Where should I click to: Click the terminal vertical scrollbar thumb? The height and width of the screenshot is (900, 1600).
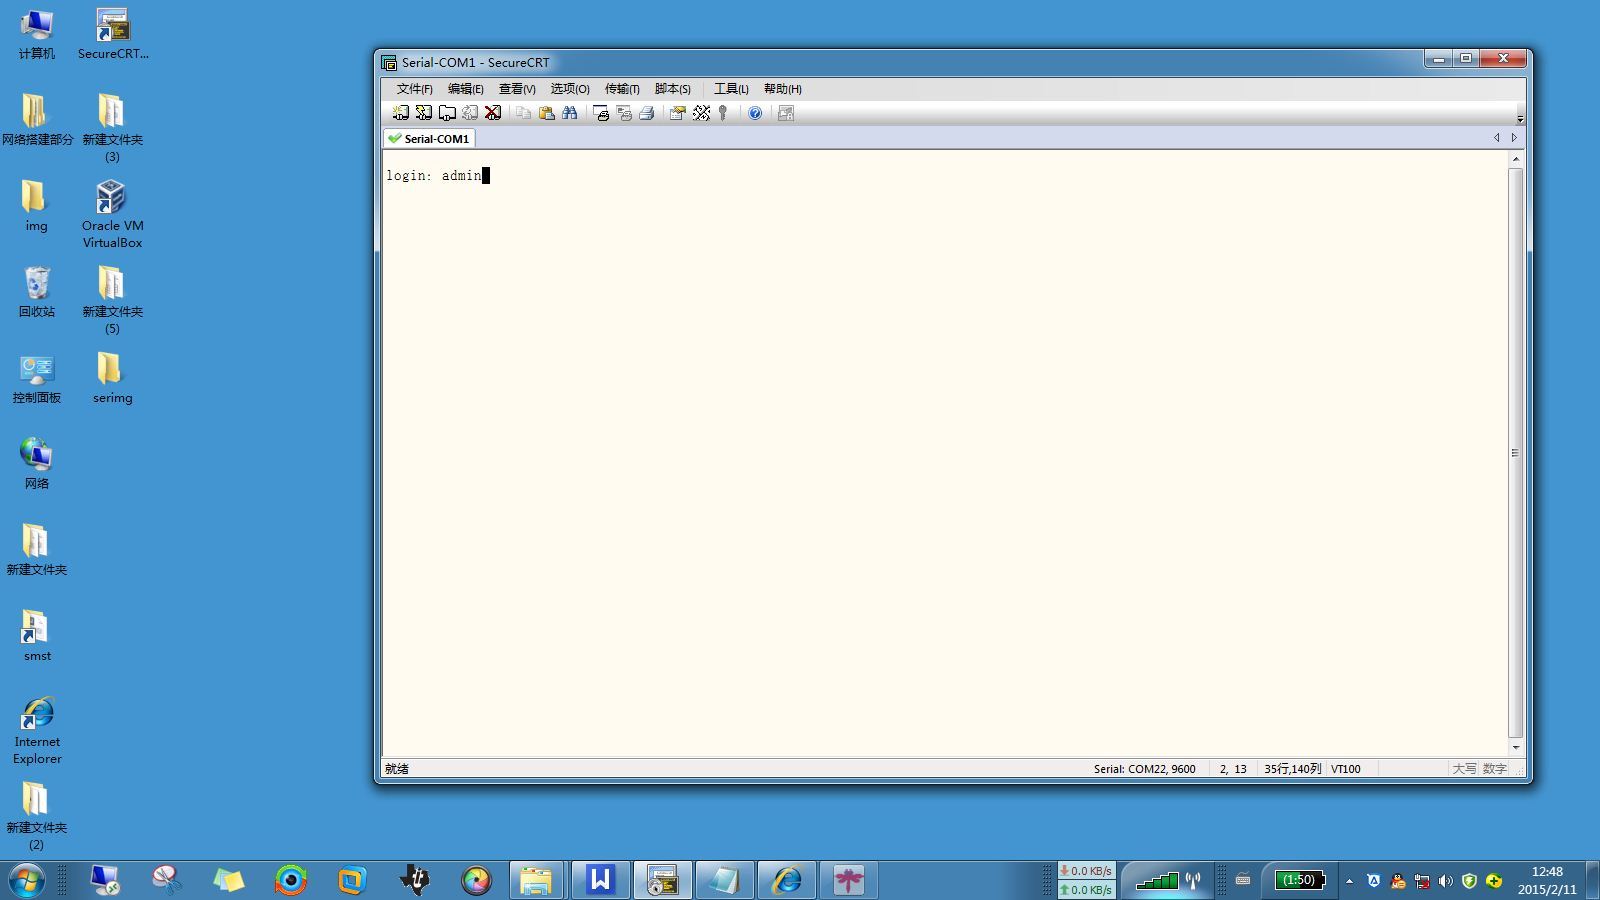tap(1516, 453)
